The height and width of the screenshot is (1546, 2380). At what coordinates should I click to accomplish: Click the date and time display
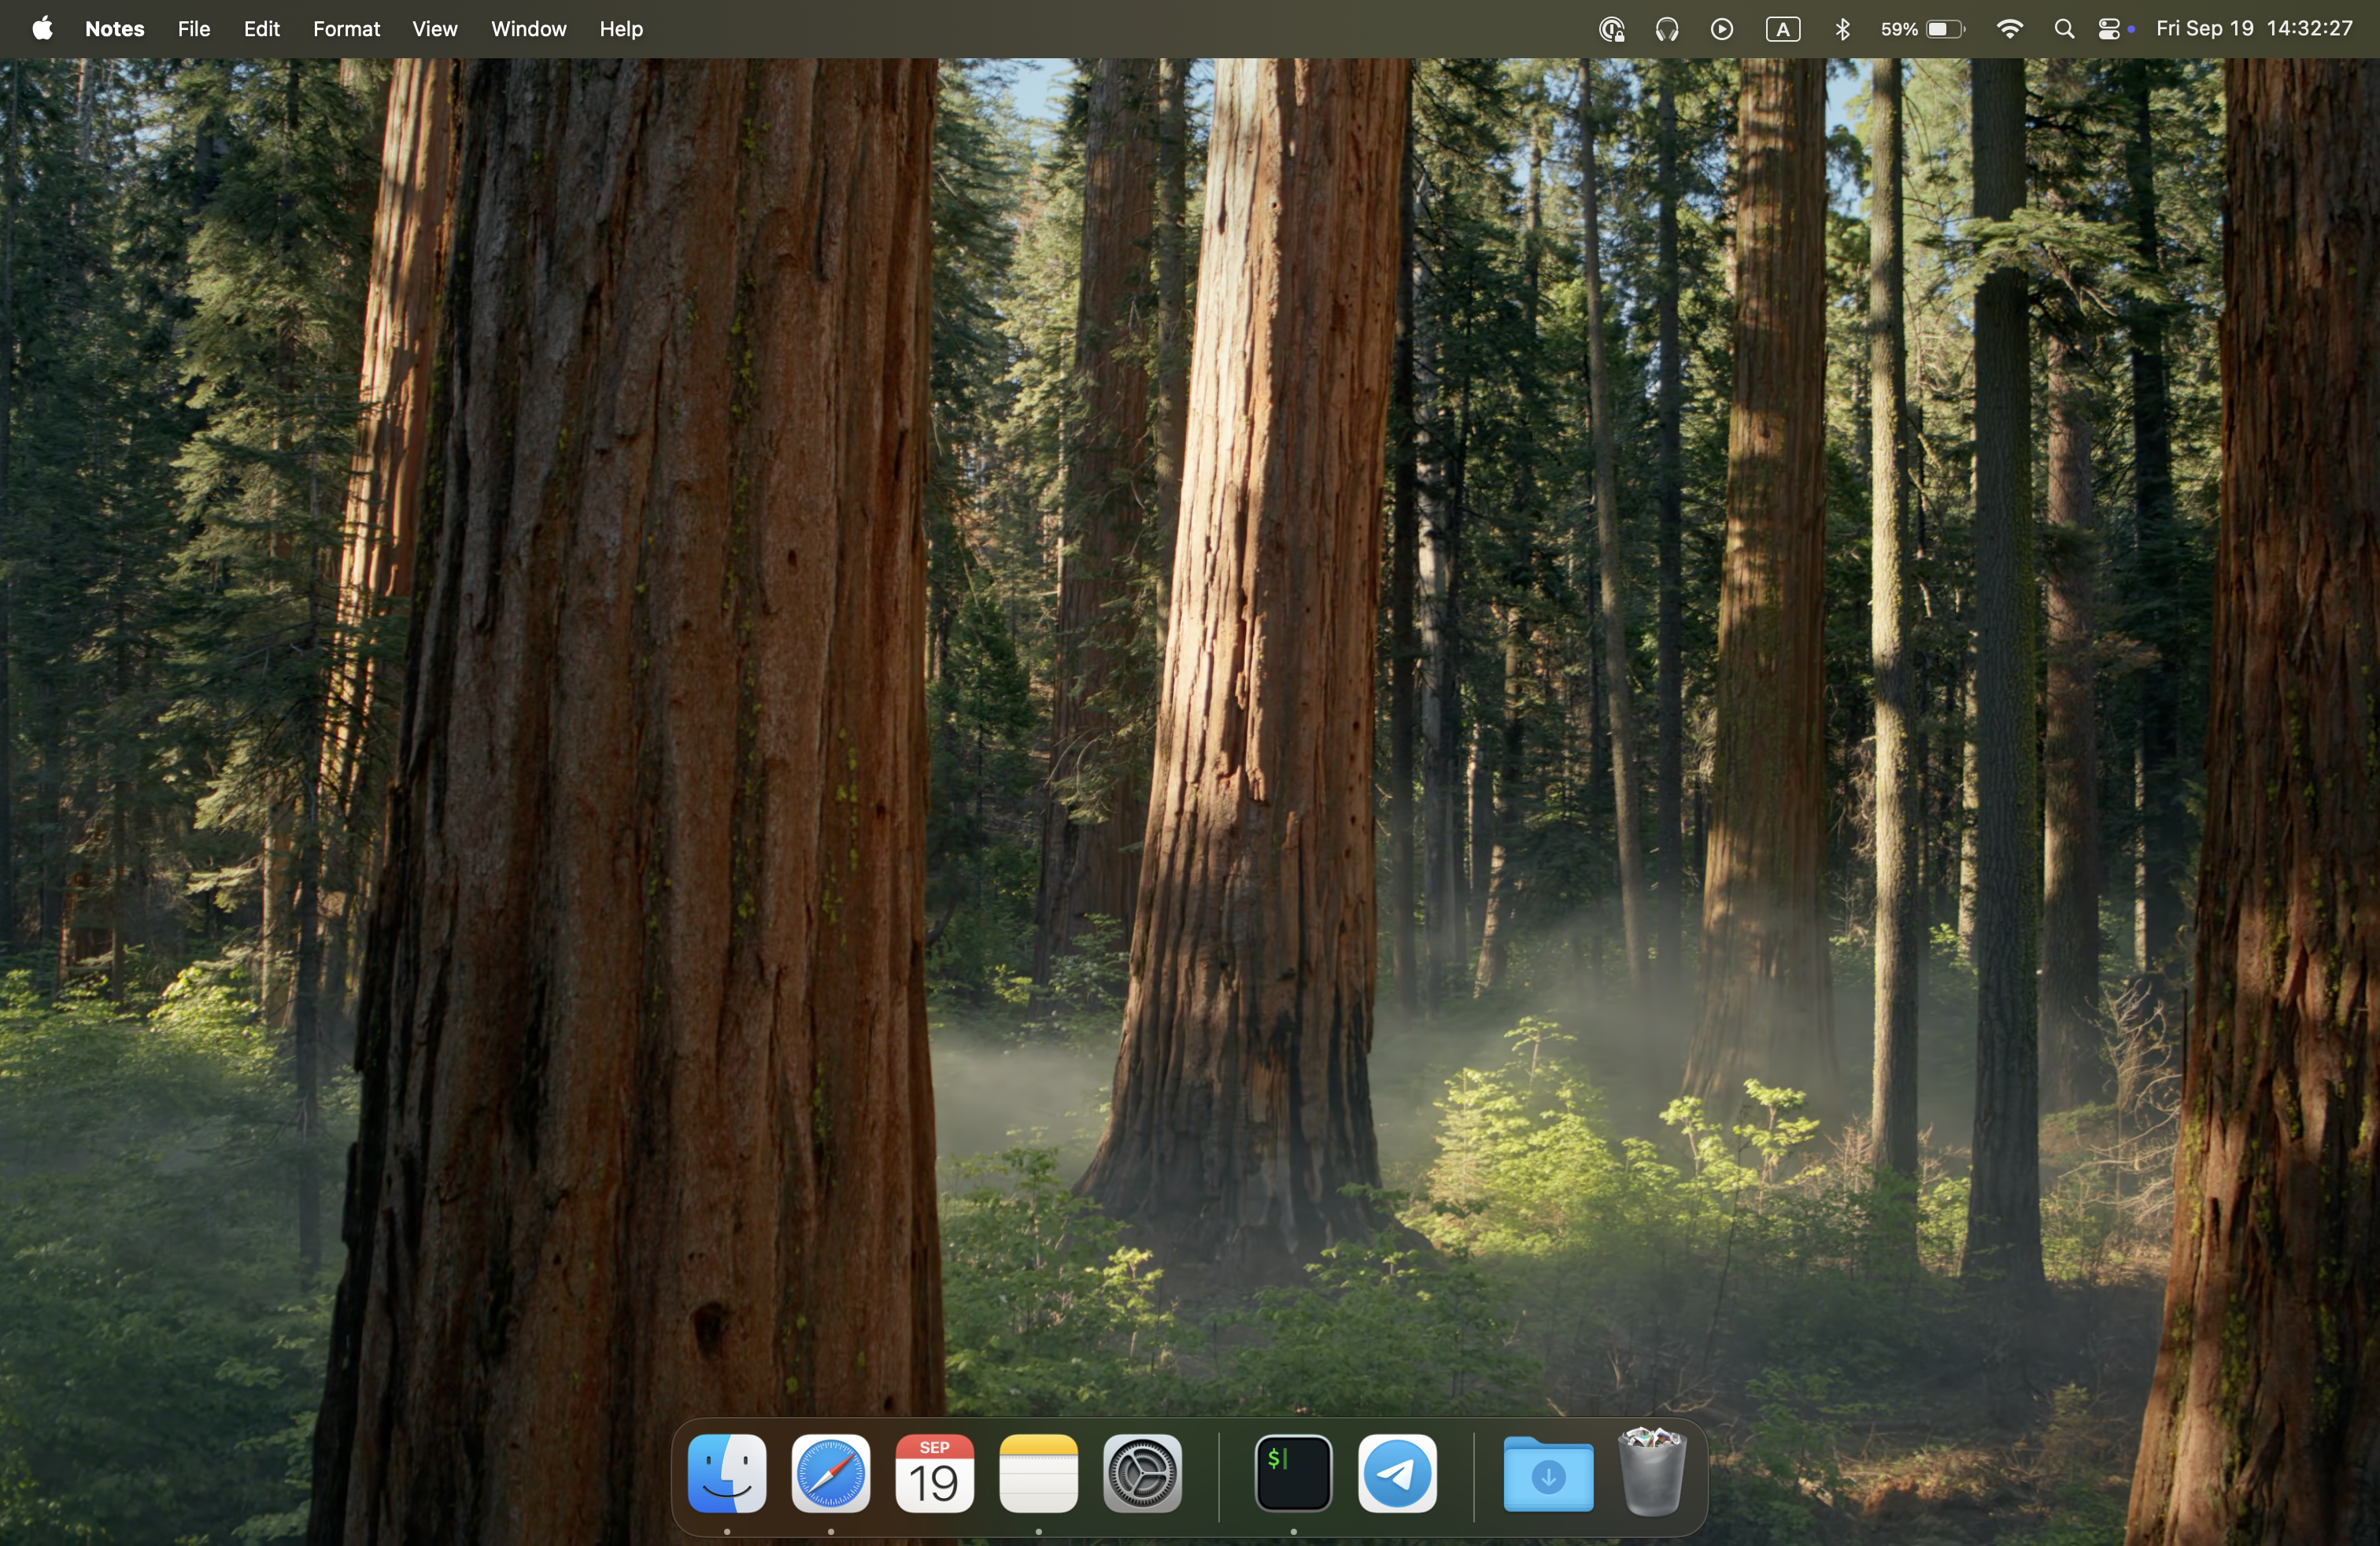tap(2255, 29)
